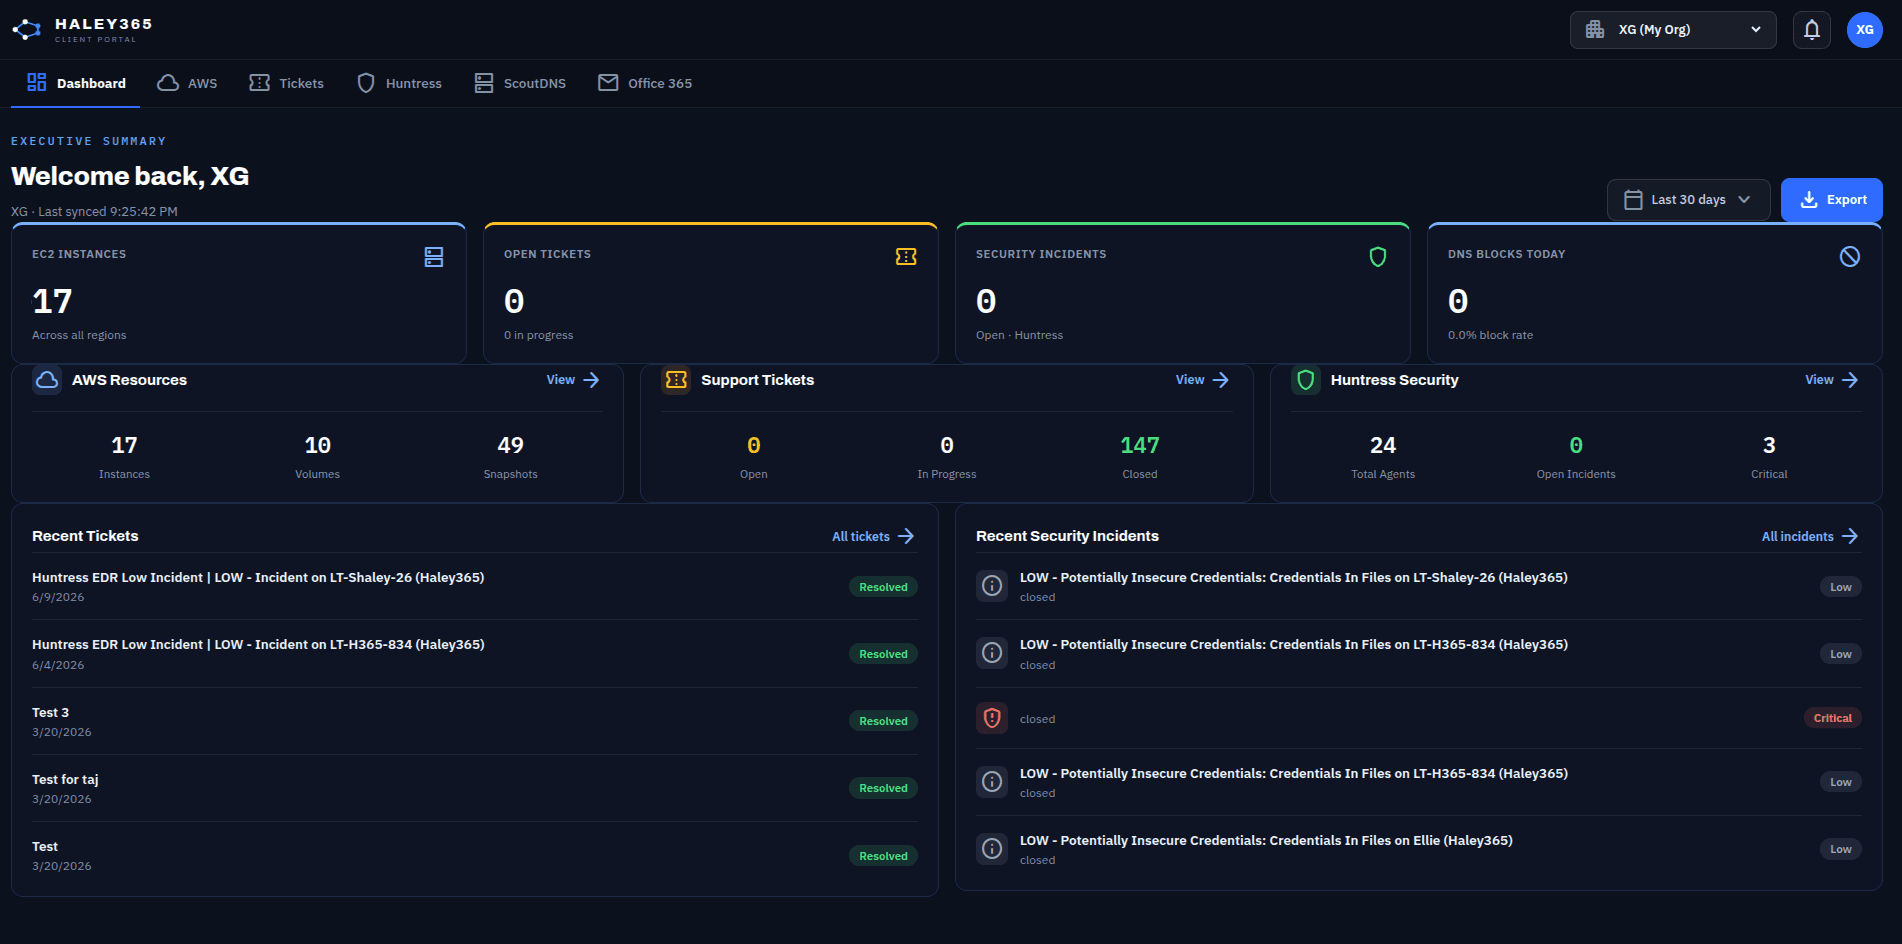
Task: Click the DNS Blocks Today blocked icon
Action: pyautogui.click(x=1850, y=257)
